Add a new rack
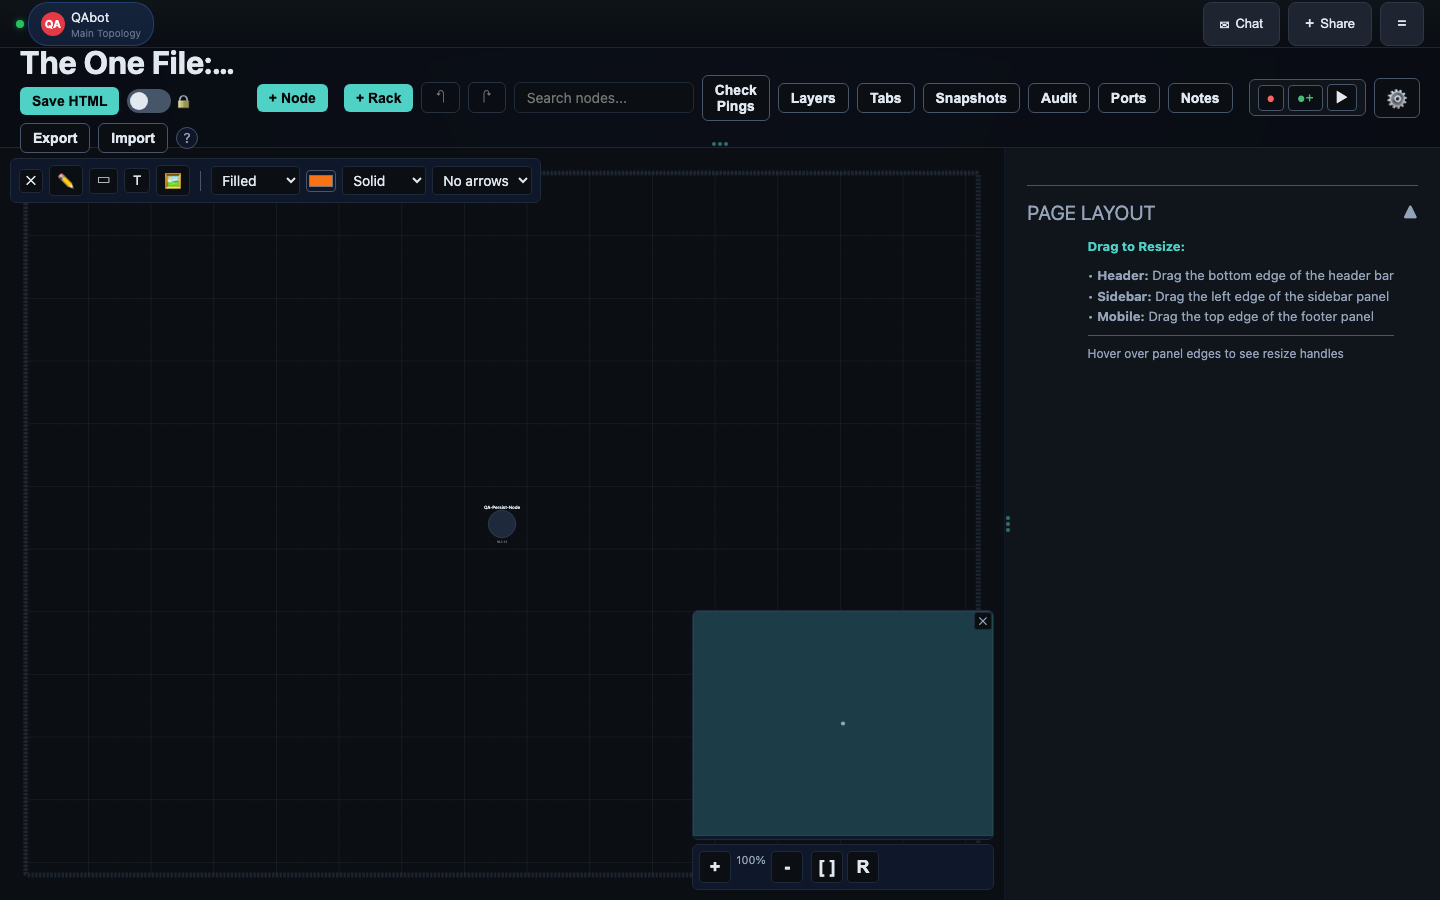The image size is (1440, 900). [x=378, y=98]
